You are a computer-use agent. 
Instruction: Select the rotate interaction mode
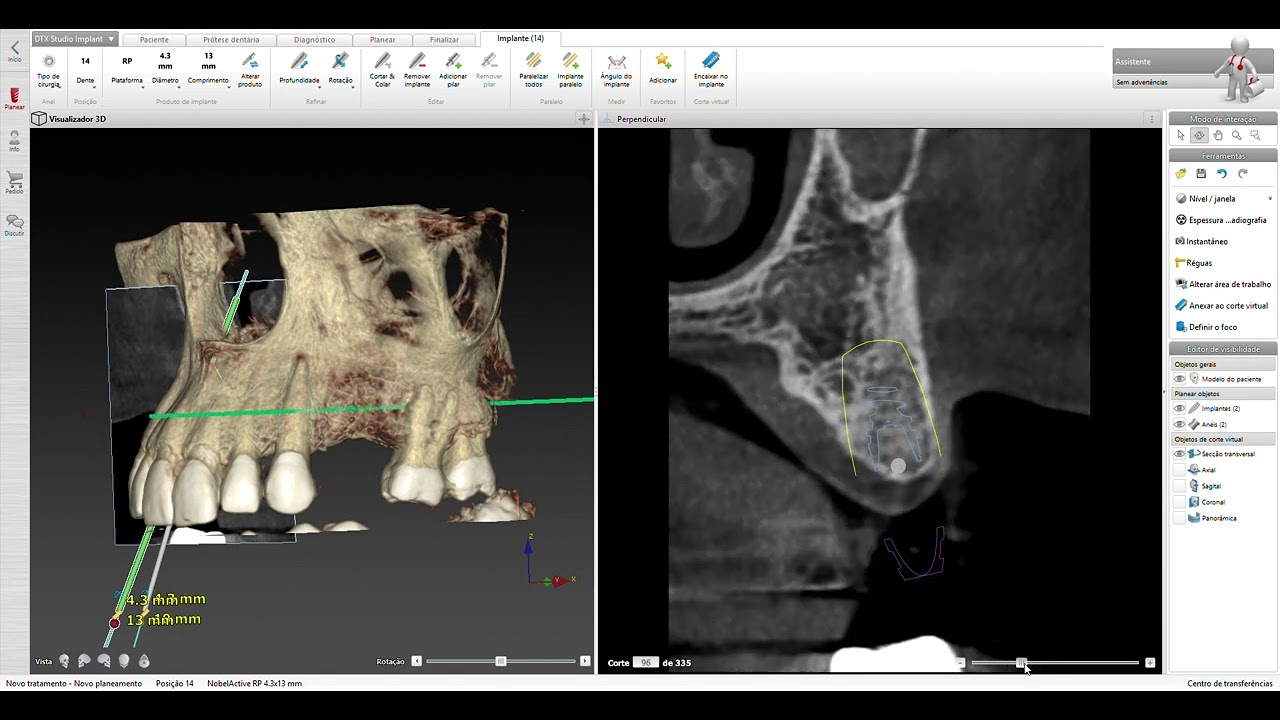click(x=1199, y=135)
